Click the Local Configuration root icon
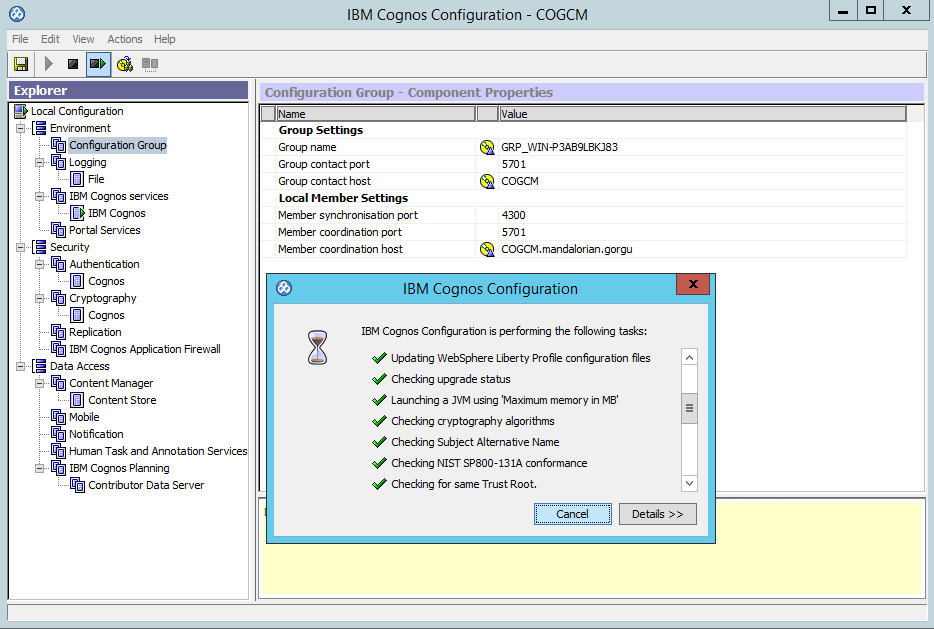This screenshot has width=934, height=629. click(x=21, y=111)
